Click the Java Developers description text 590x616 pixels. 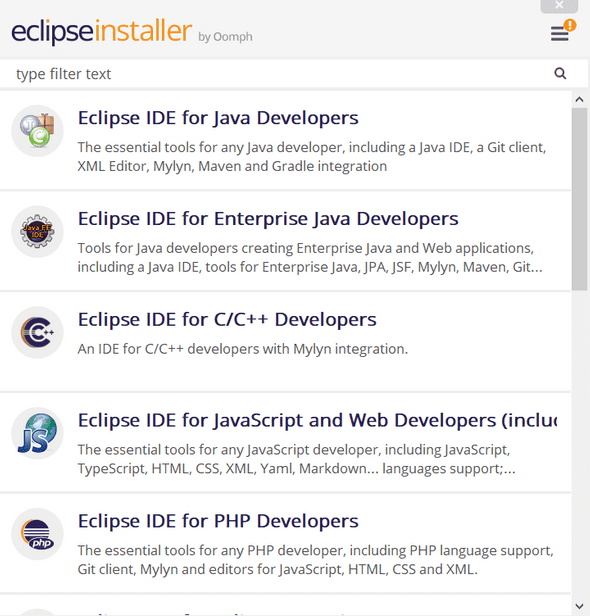pos(312,157)
